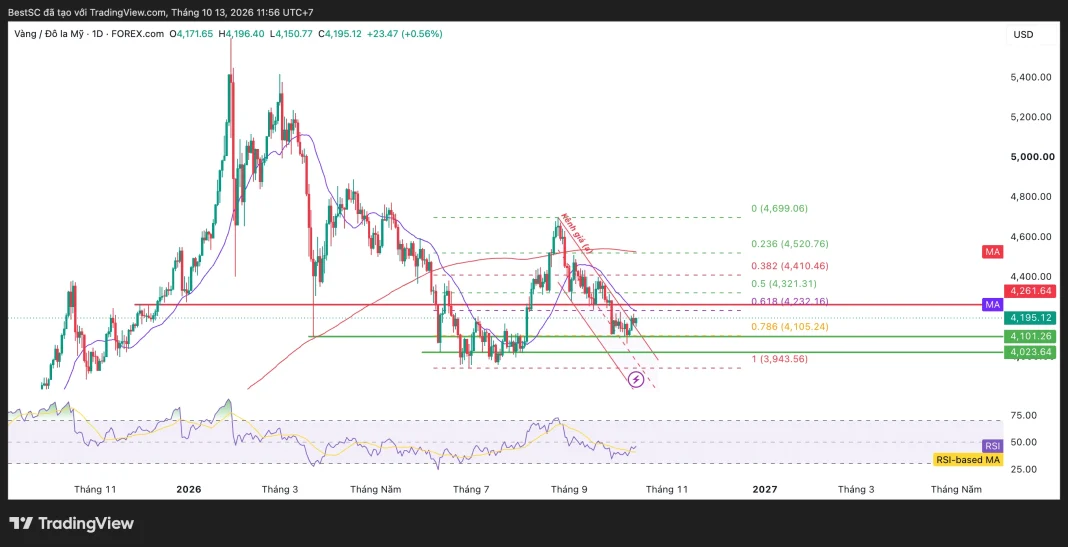Click the first Tháng Năm label before Tháng 7
1068x547 pixels.
[375, 489]
